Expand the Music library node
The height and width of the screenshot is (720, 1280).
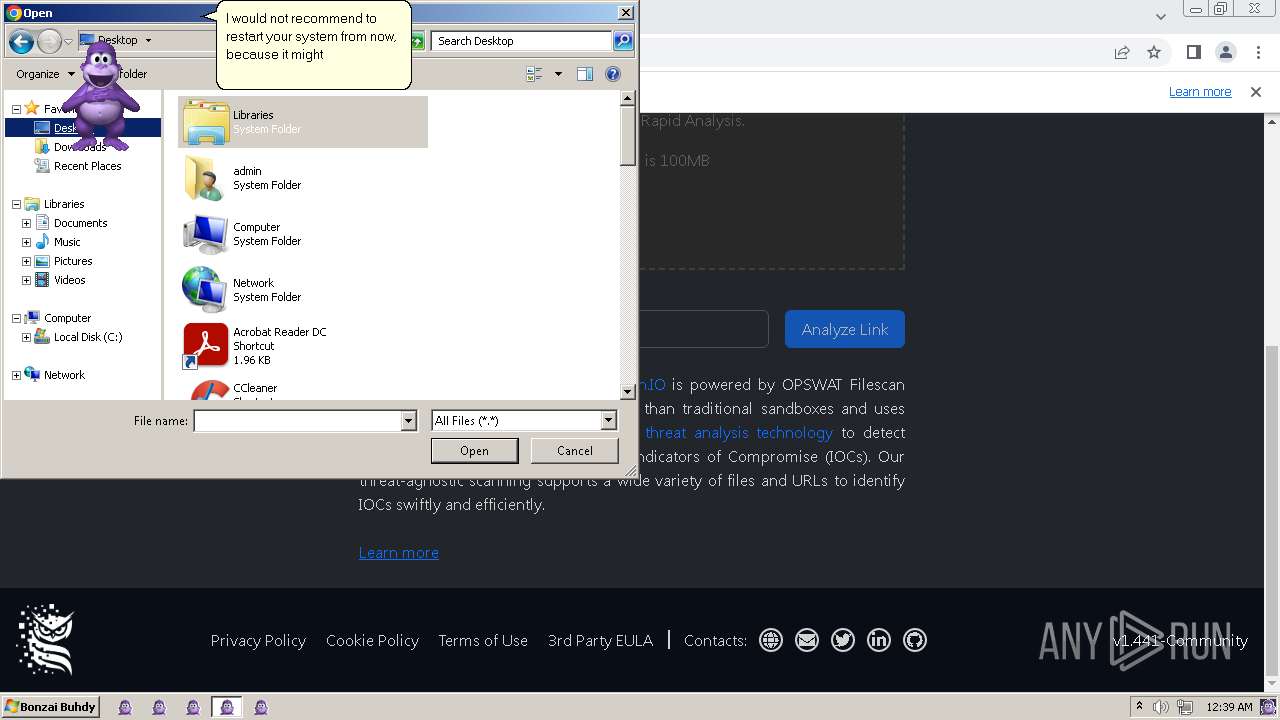[x=26, y=242]
